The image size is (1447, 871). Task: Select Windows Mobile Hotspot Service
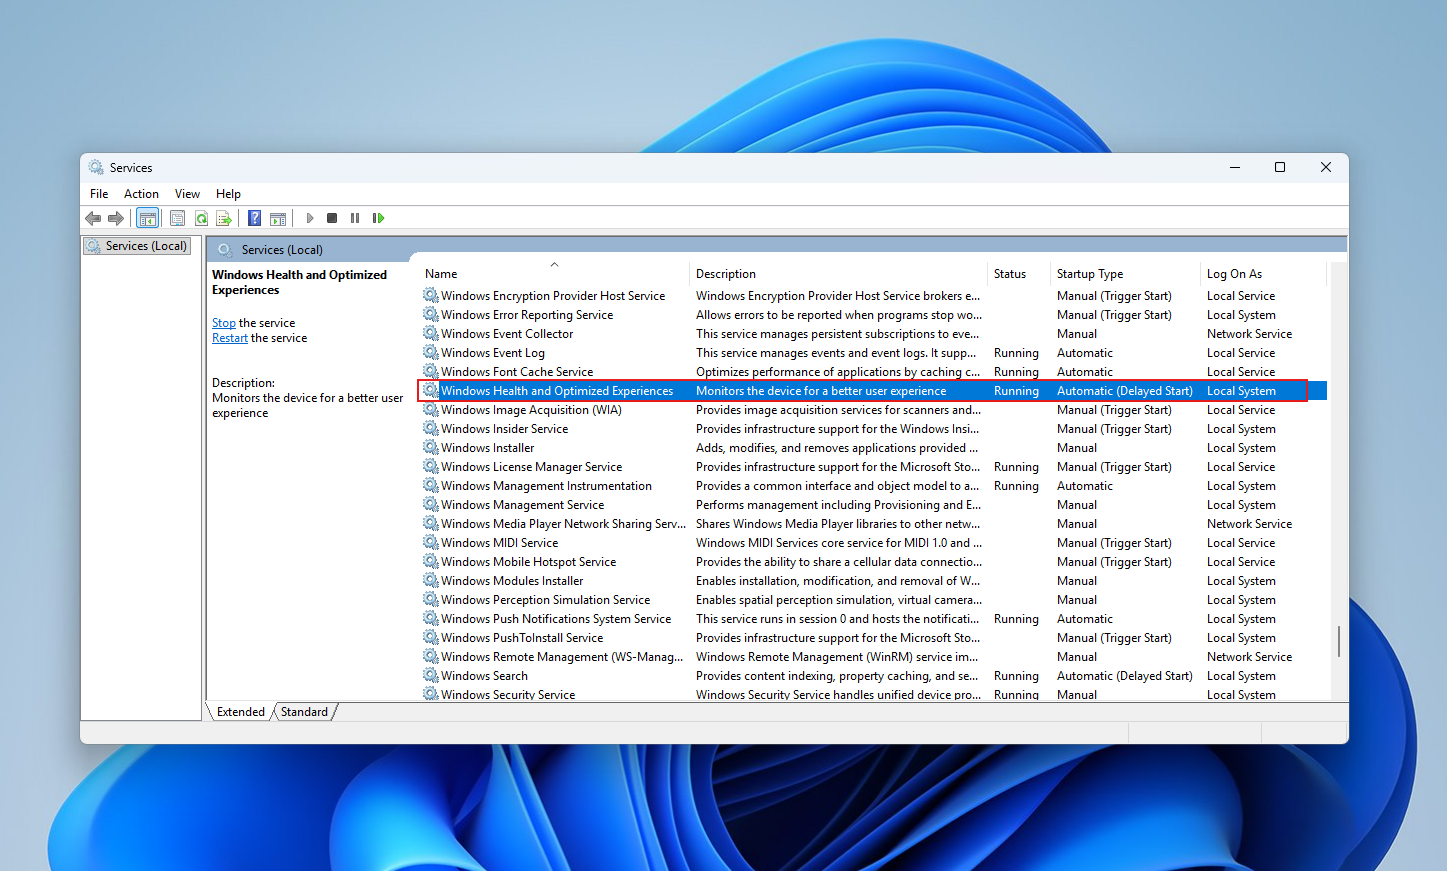pos(528,562)
